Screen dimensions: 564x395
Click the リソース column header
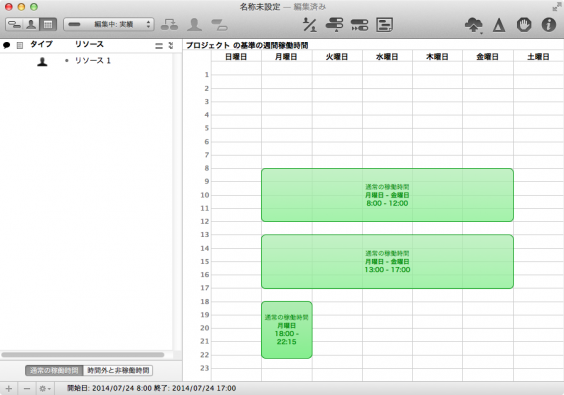coord(89,44)
